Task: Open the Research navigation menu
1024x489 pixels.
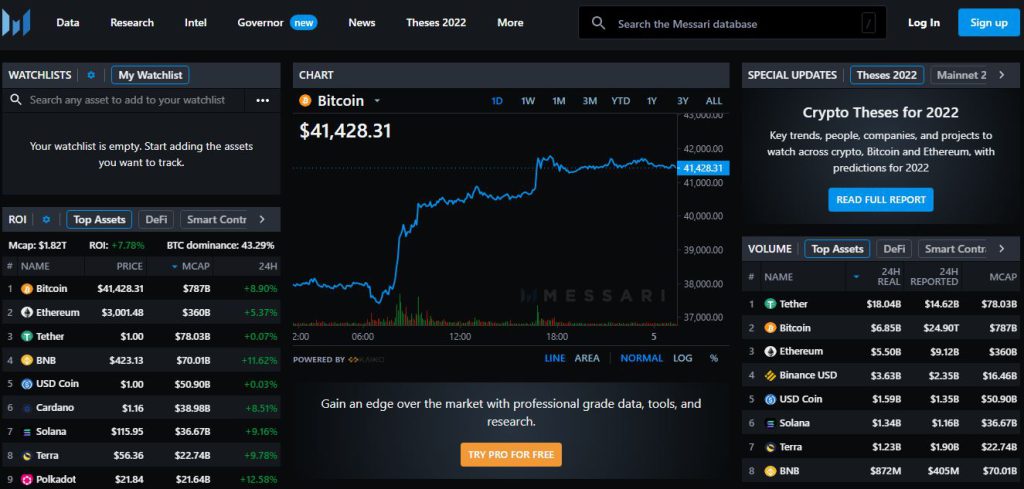Action: 132,23
